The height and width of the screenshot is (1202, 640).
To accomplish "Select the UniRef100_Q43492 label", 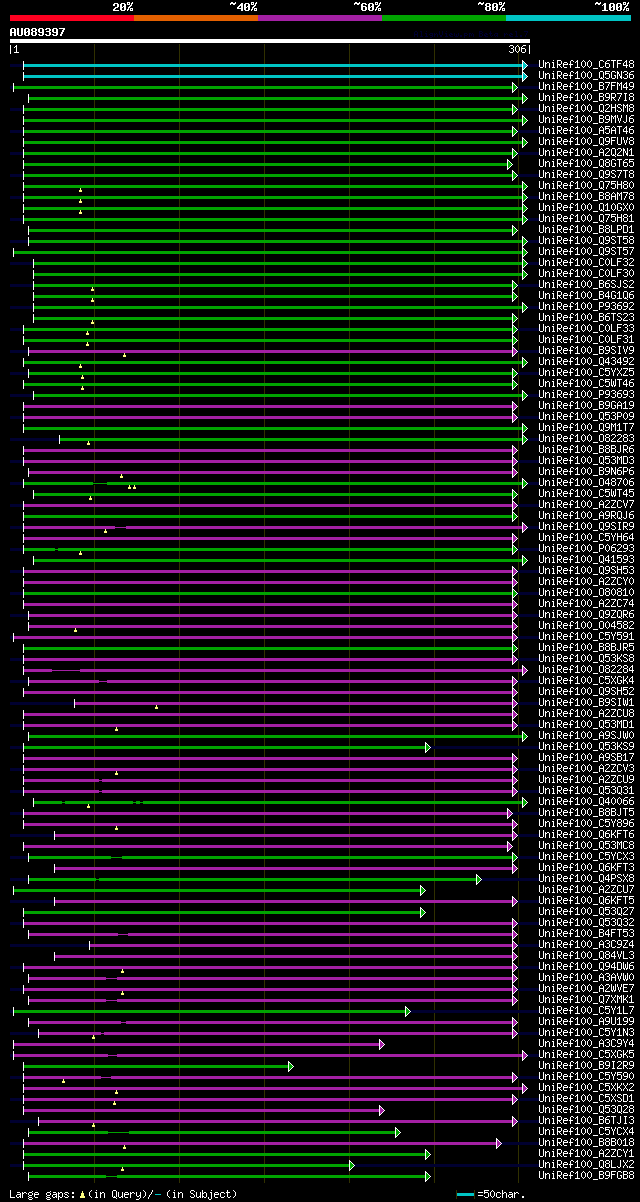I will (586, 361).
